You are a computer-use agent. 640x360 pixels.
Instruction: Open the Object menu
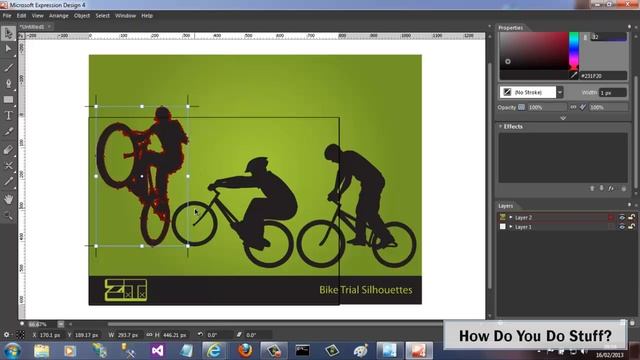[x=82, y=16]
